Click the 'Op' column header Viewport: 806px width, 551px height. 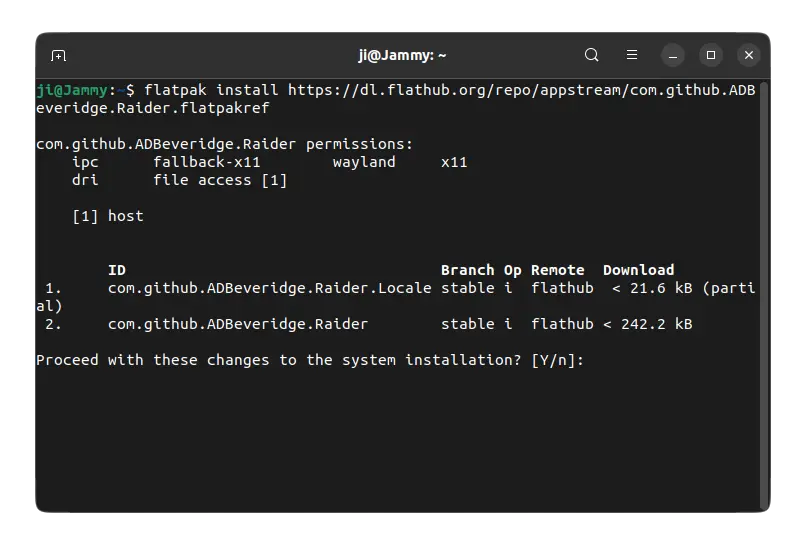tap(512, 271)
